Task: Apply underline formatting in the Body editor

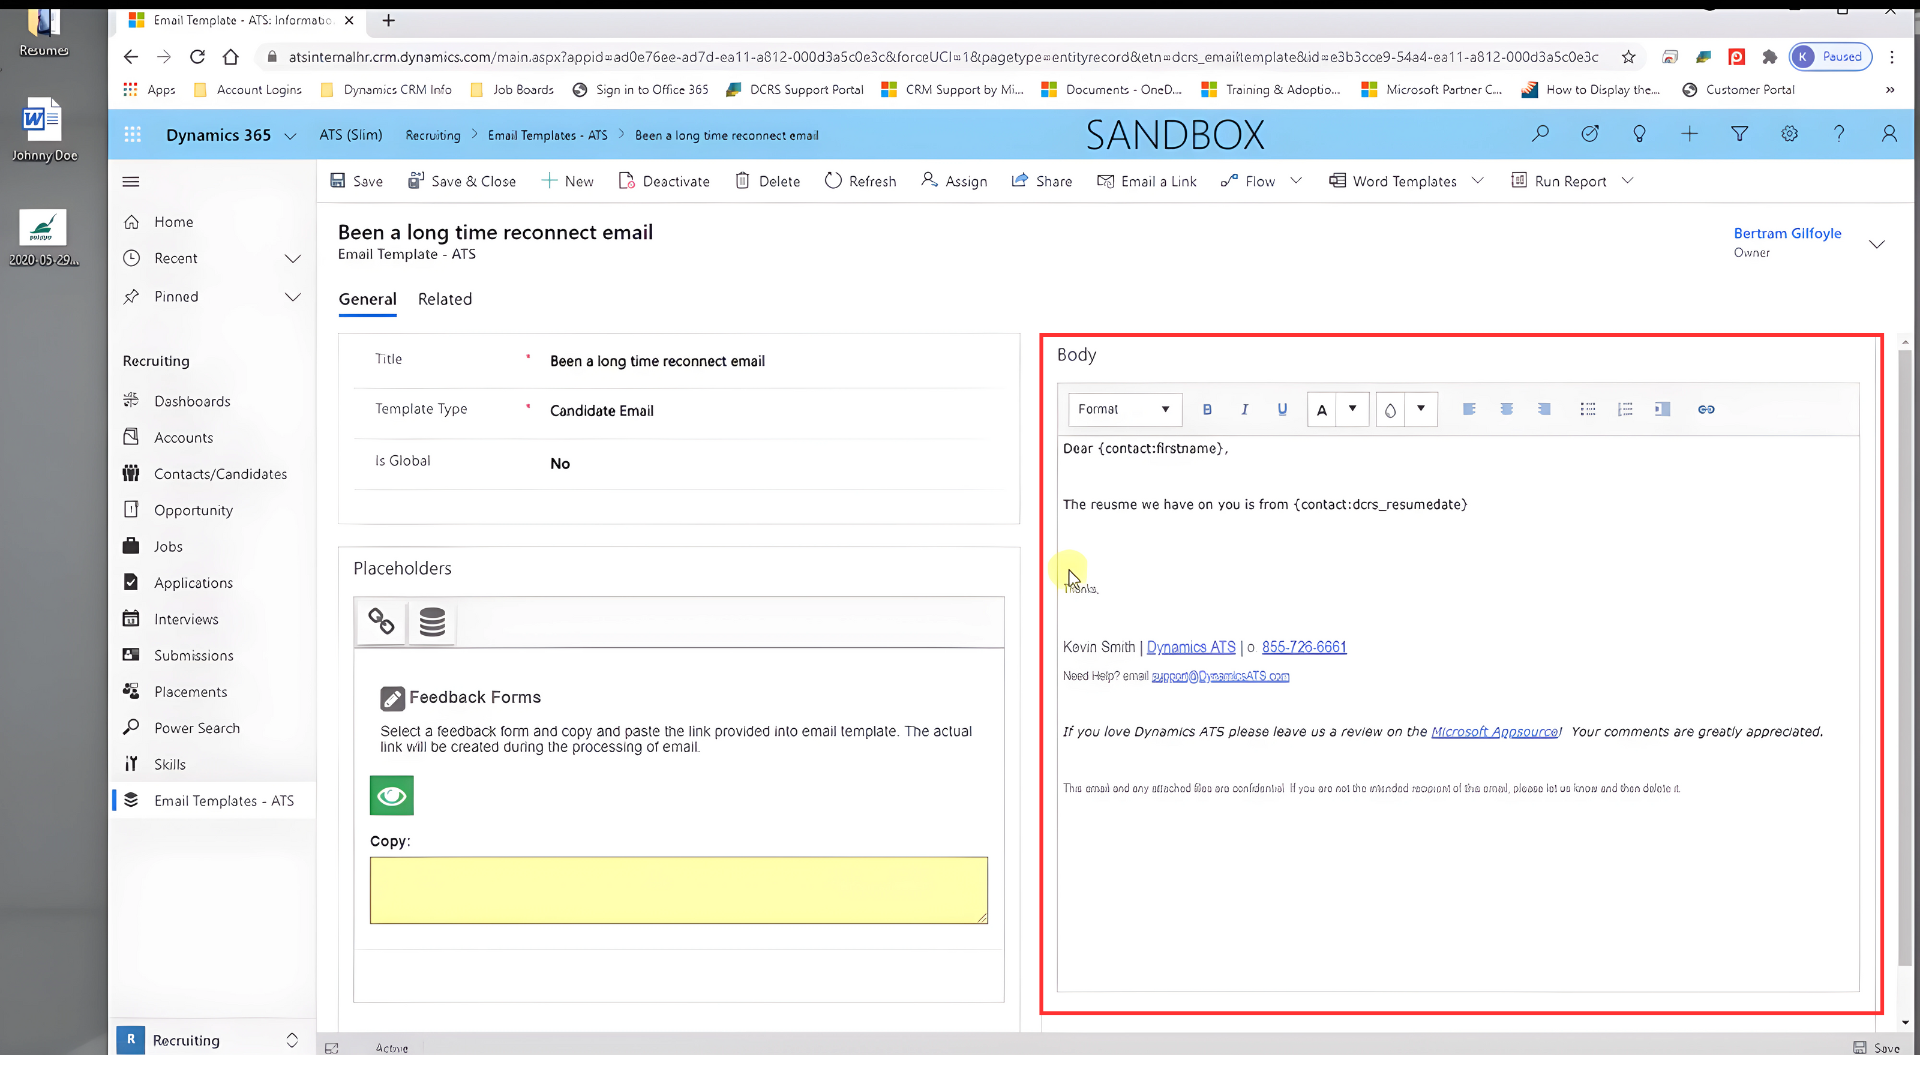Action: click(x=1282, y=409)
